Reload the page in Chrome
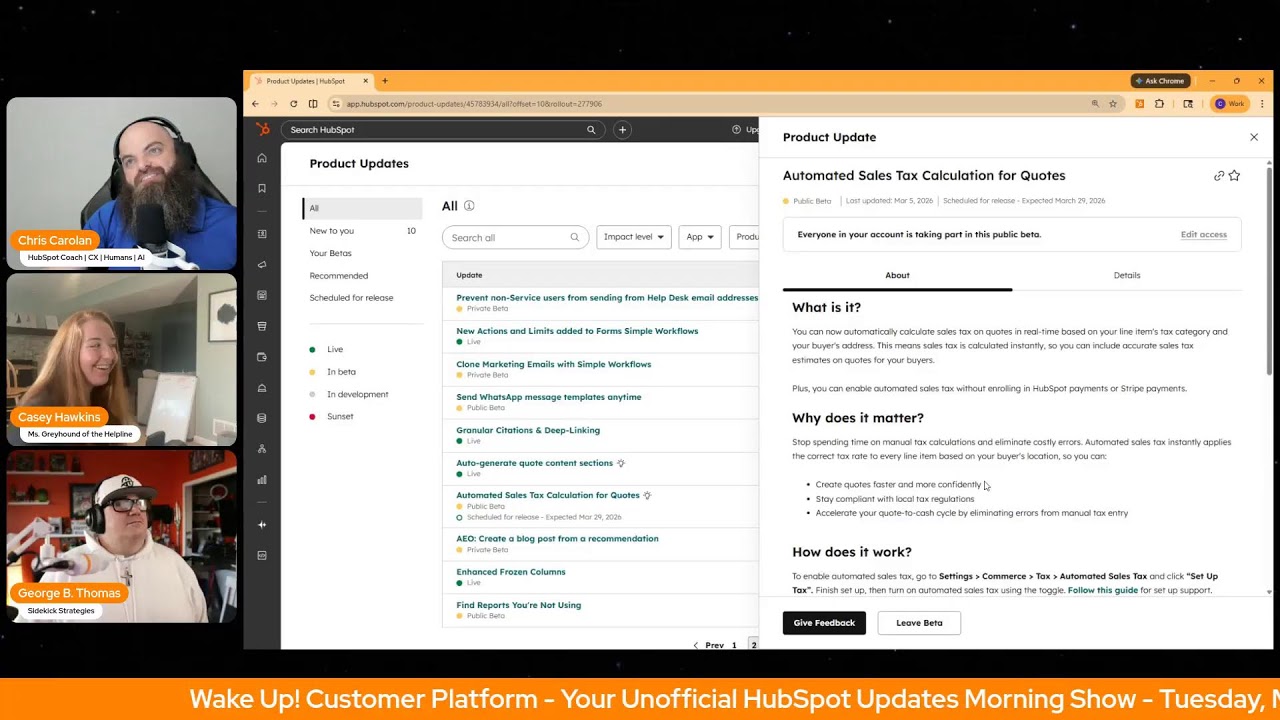This screenshot has width=1280, height=720. (293, 104)
